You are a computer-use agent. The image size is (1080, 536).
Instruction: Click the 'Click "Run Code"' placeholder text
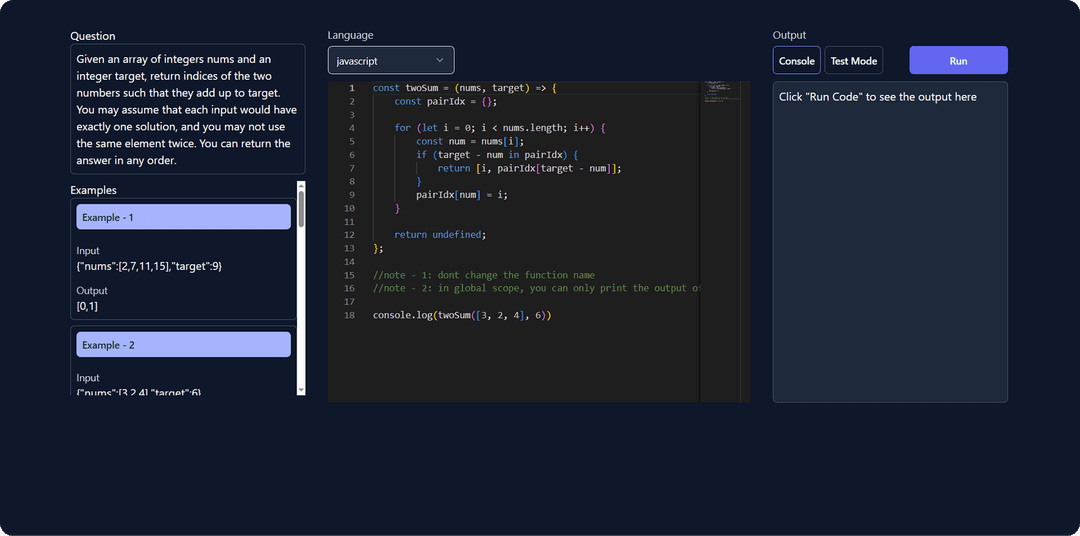coord(878,97)
